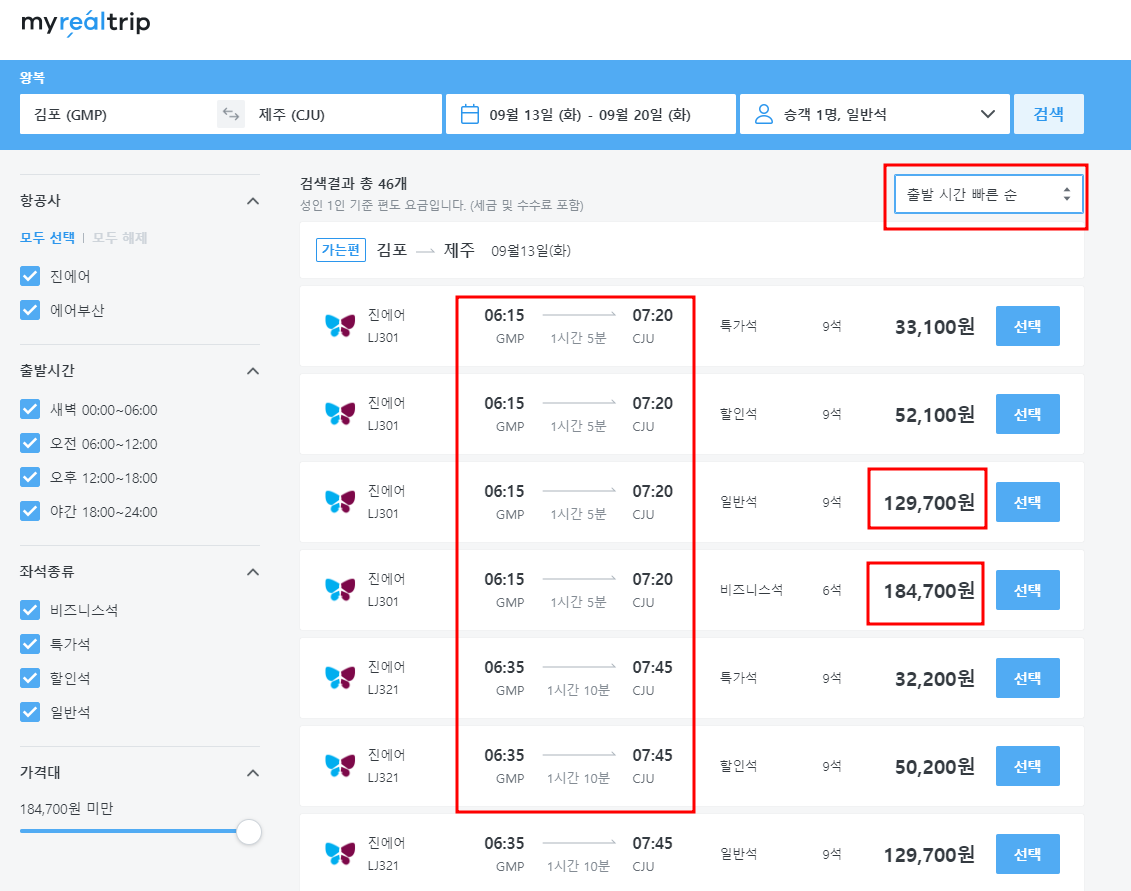Click the 6석 remaining seats text
Viewport: 1131px width, 891px height.
tap(832, 589)
